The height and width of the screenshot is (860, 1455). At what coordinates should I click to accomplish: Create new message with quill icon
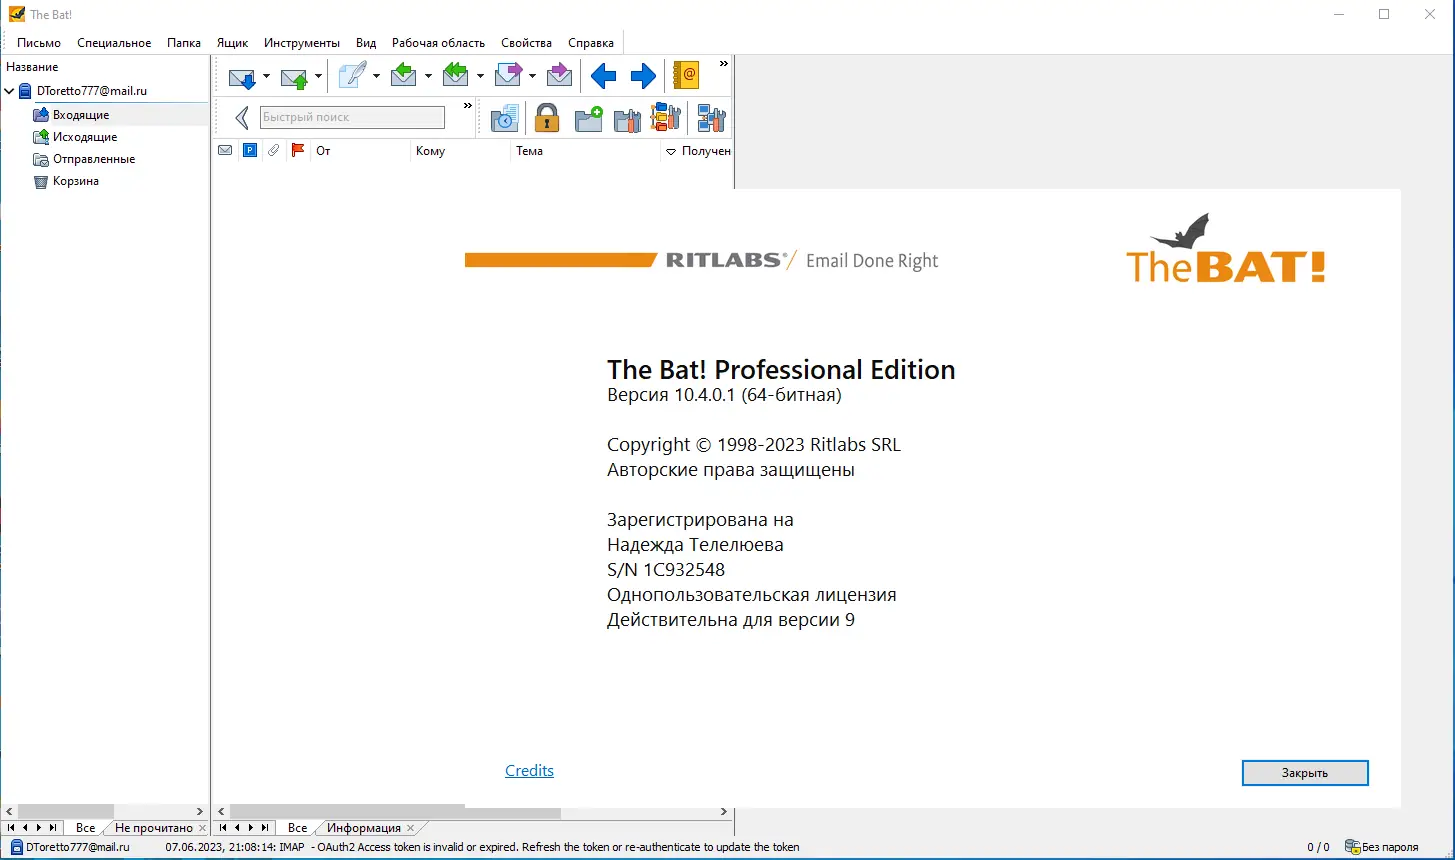click(x=352, y=76)
